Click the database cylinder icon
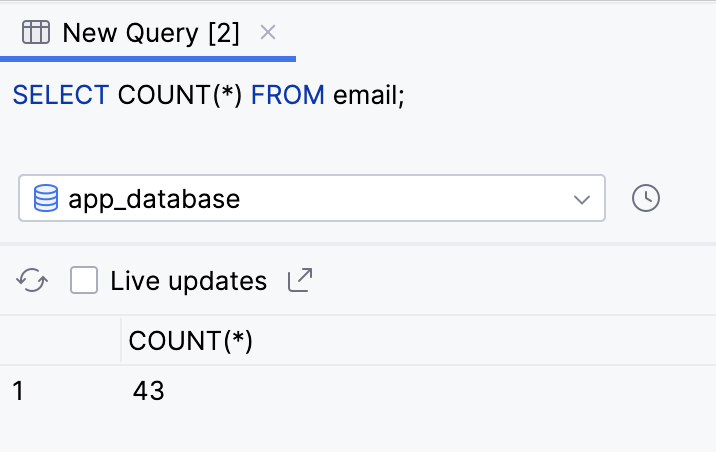 (x=46, y=198)
